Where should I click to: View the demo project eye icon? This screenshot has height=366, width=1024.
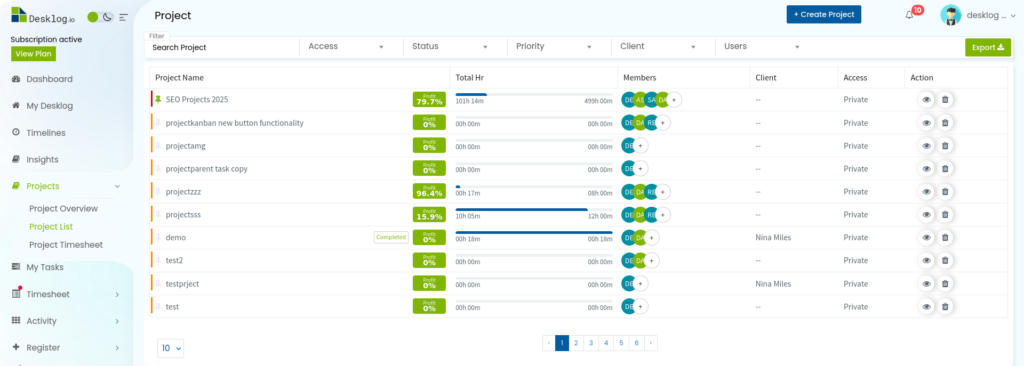926,238
